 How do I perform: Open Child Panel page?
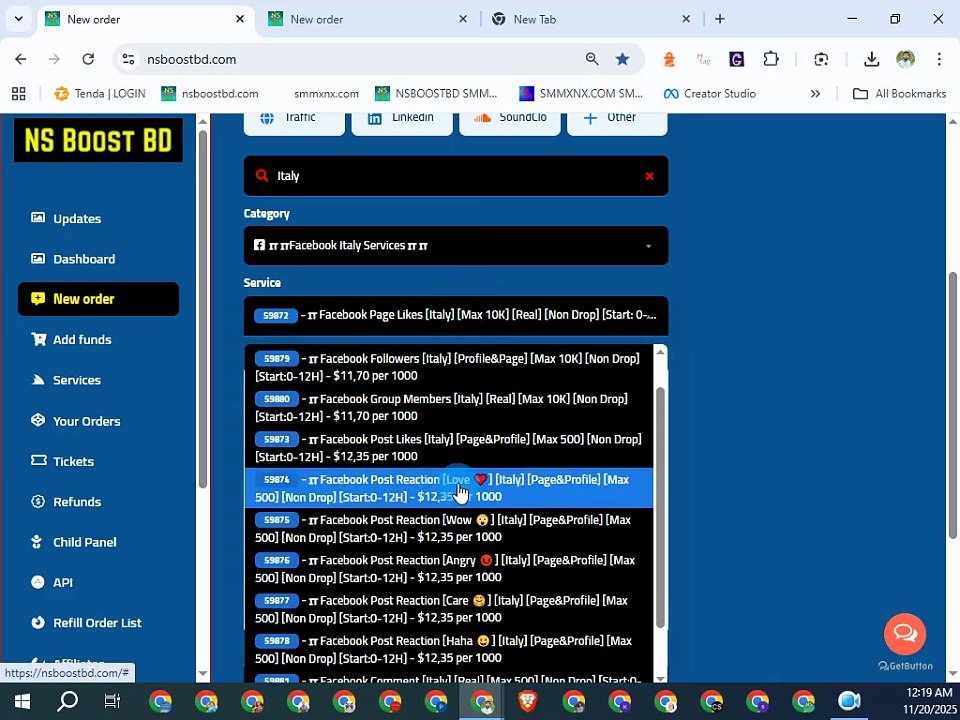[73, 542]
